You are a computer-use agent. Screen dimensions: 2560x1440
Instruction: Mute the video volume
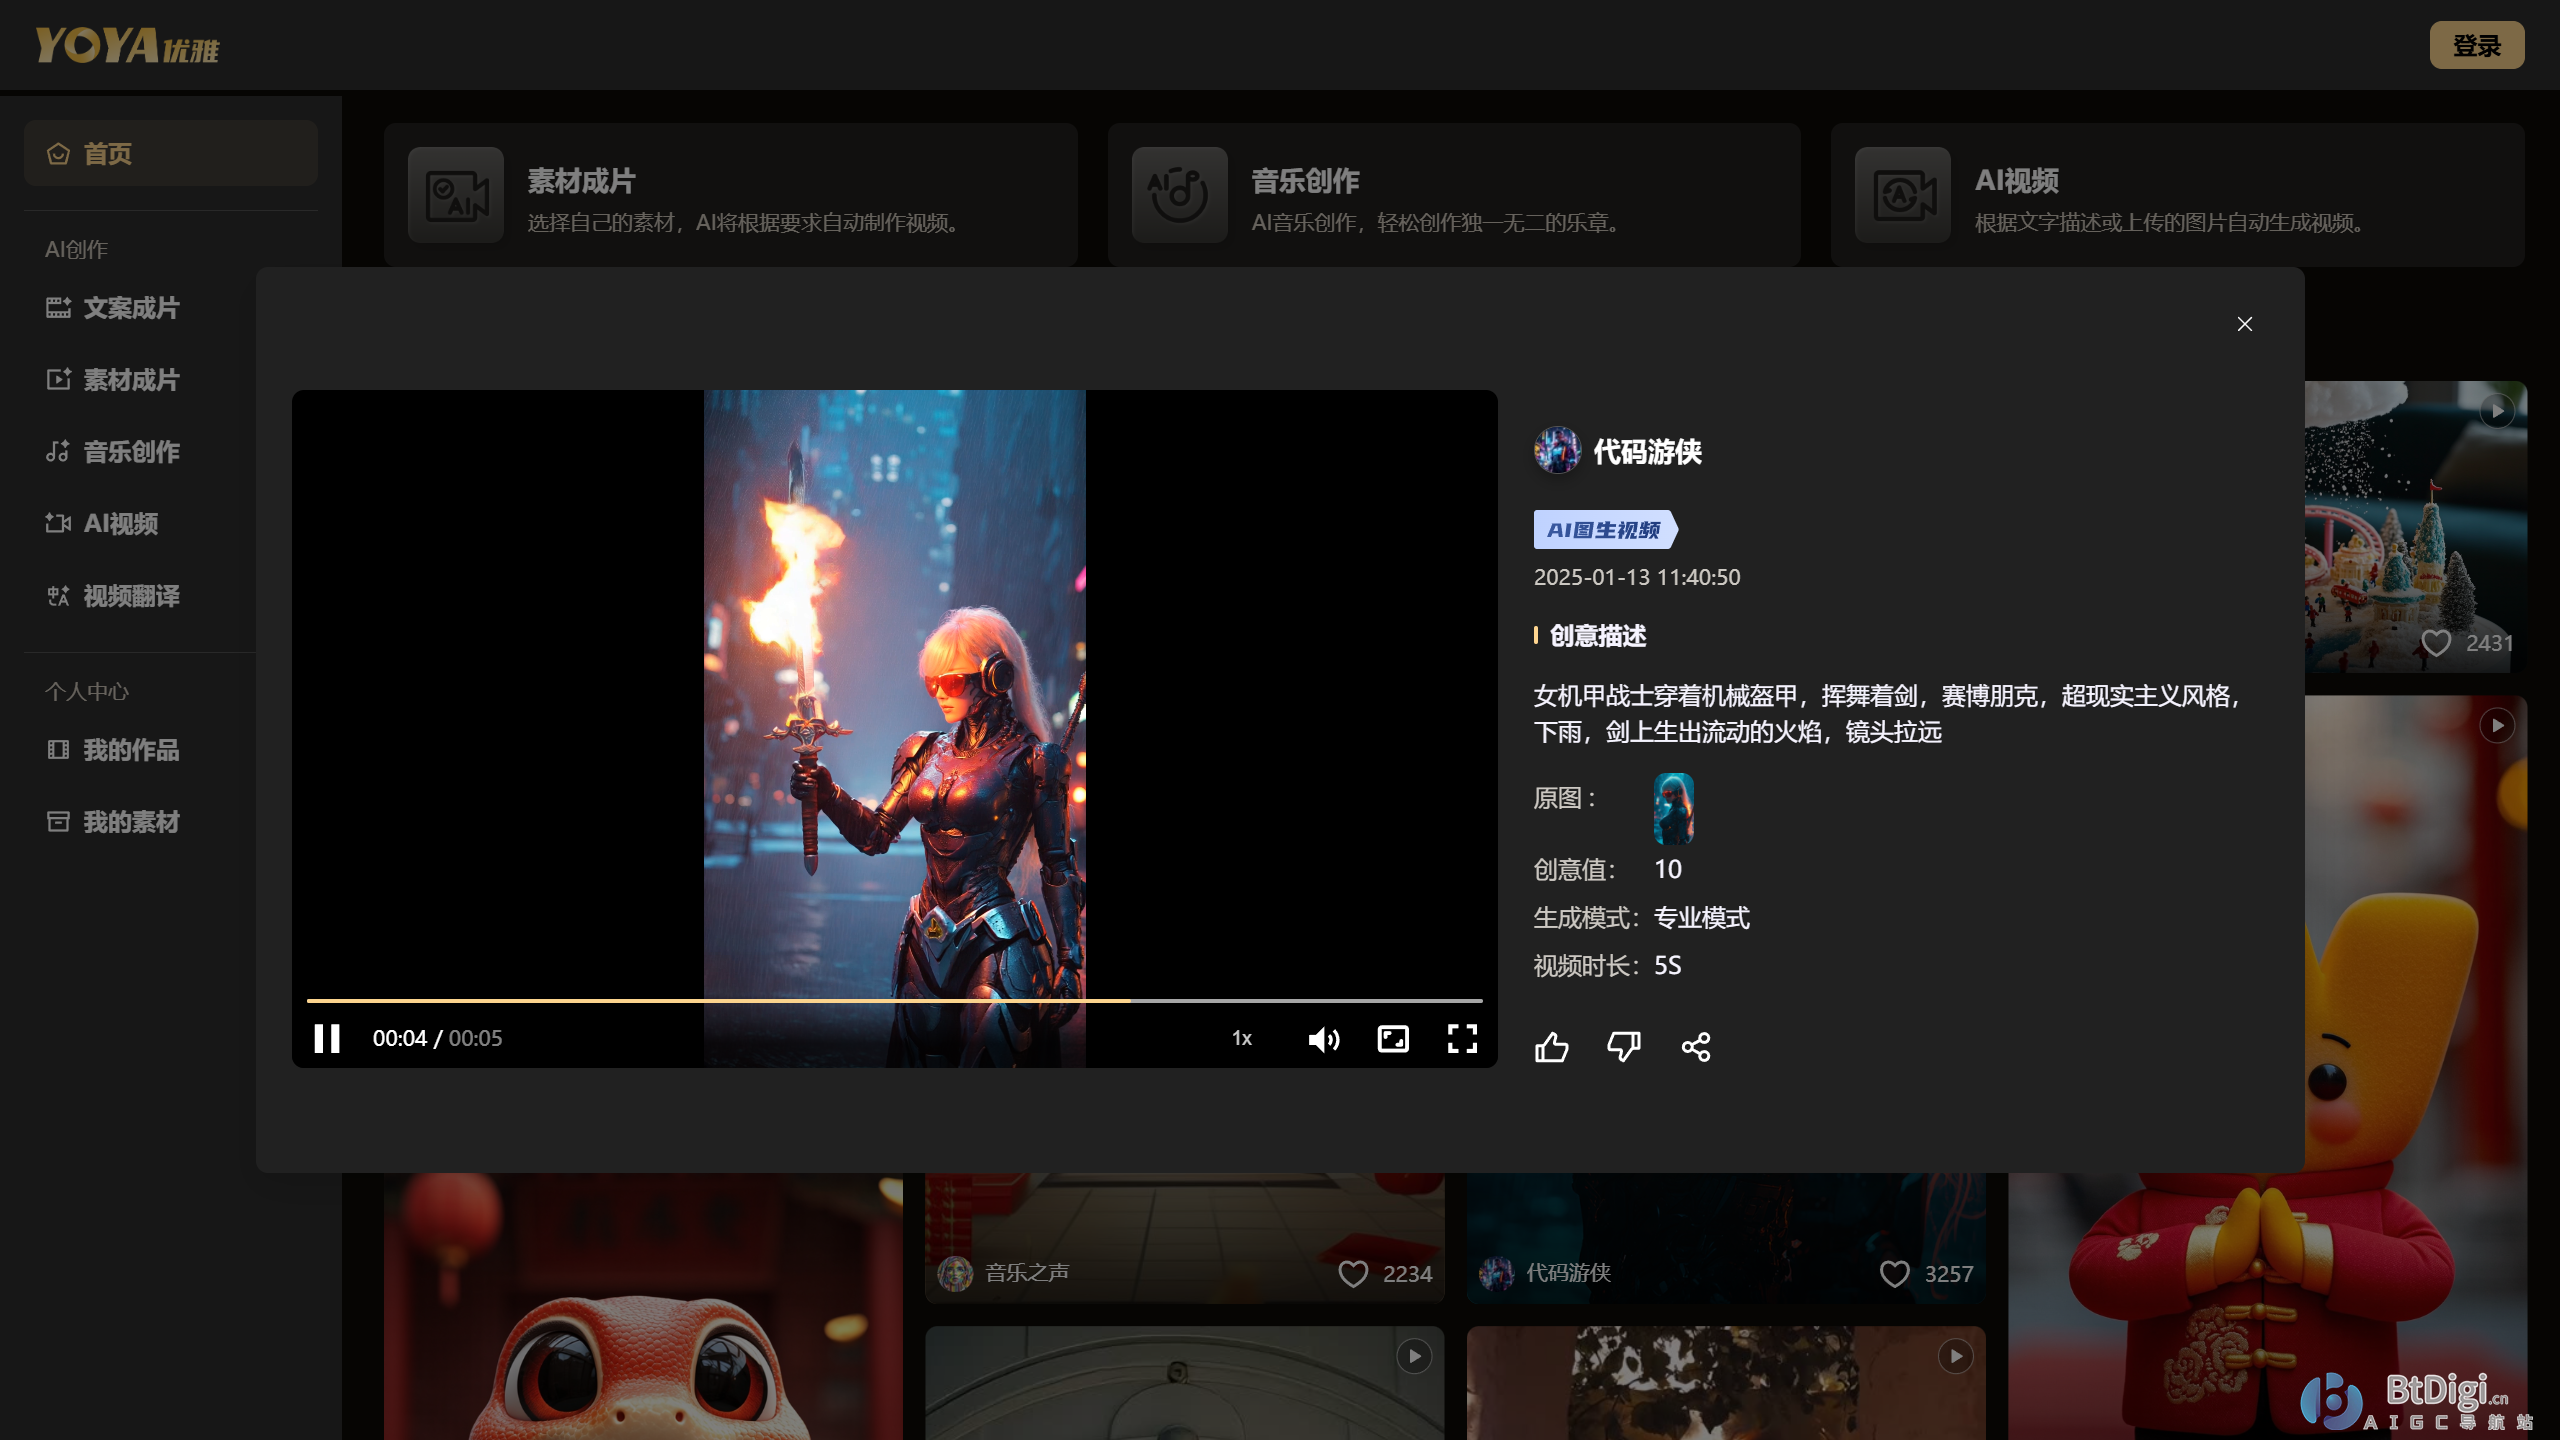point(1323,1039)
